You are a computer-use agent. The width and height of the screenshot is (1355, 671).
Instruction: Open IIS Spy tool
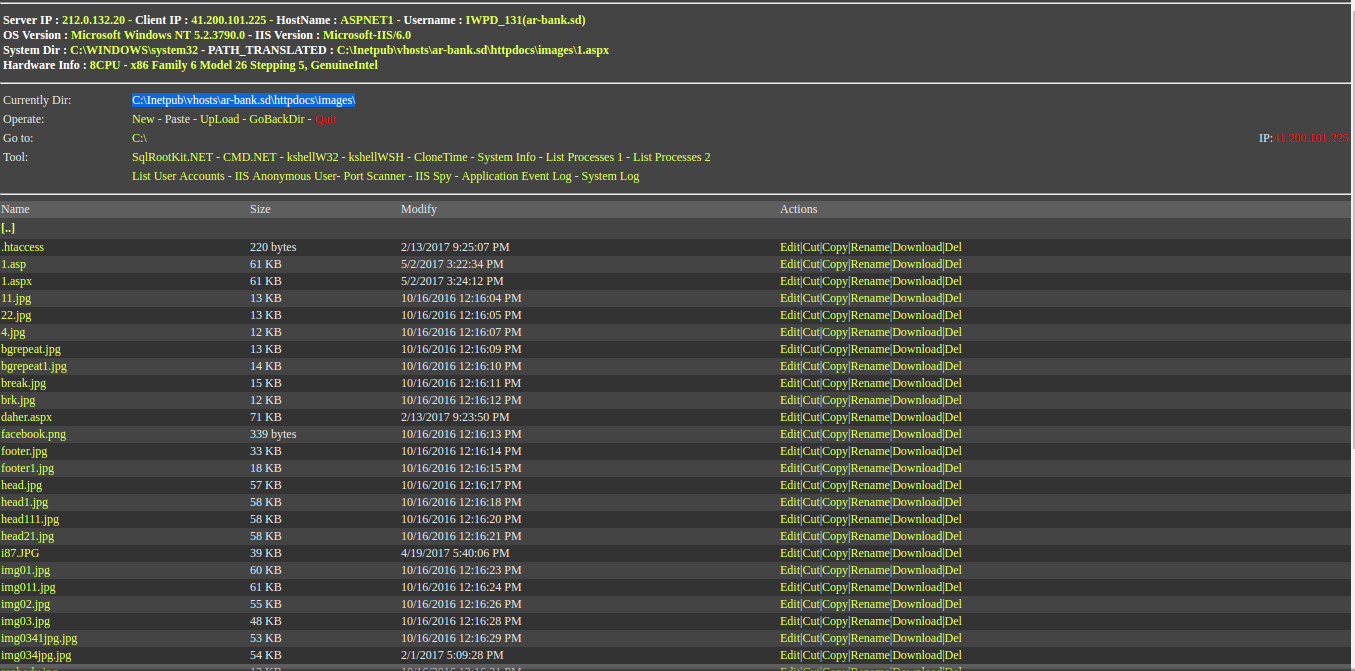[x=434, y=176]
